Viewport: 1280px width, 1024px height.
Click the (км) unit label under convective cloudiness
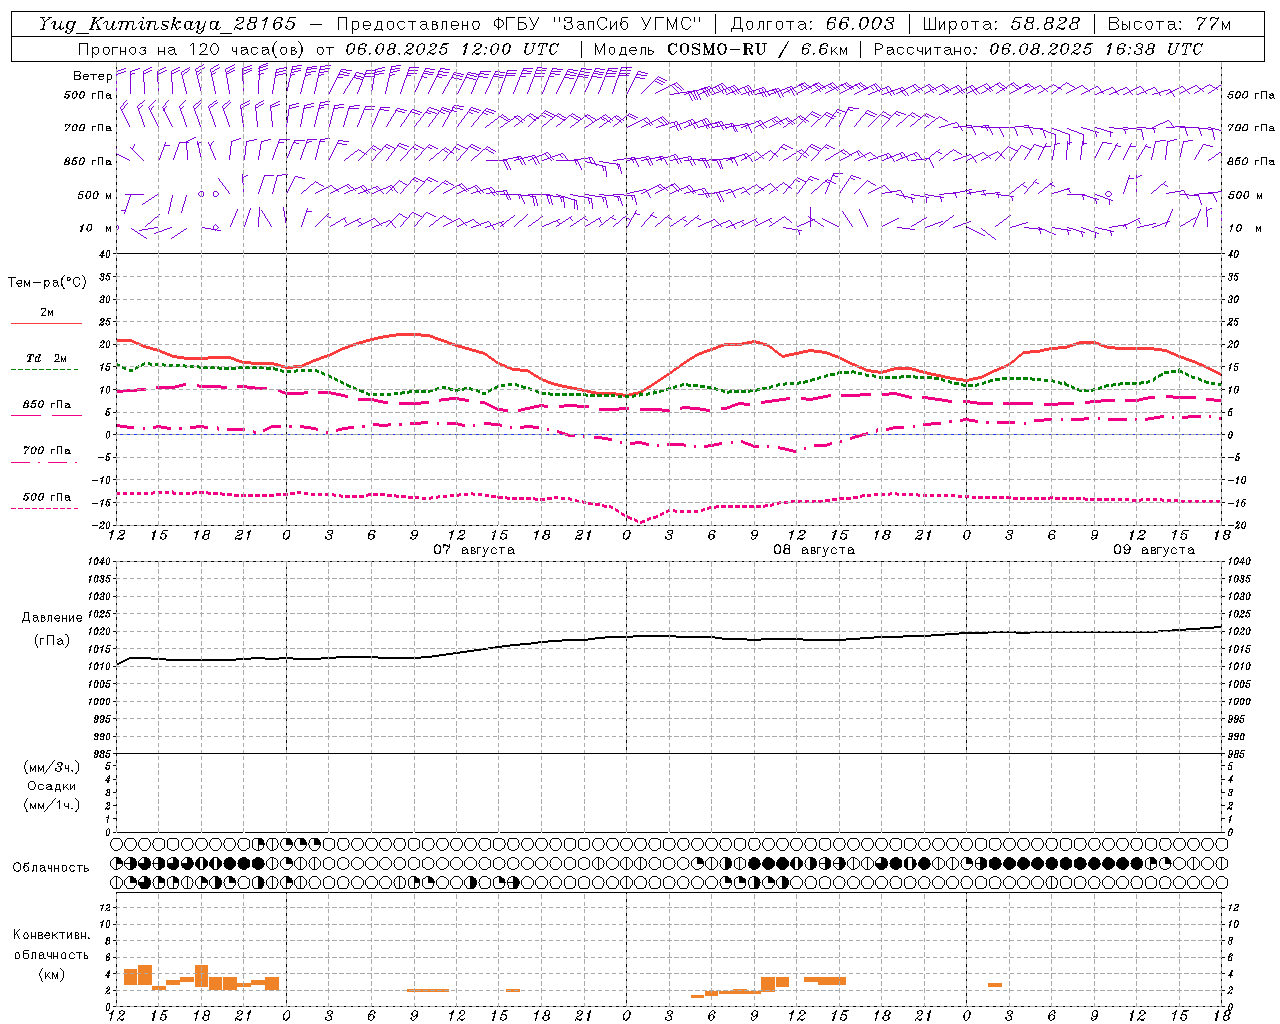(x=52, y=974)
